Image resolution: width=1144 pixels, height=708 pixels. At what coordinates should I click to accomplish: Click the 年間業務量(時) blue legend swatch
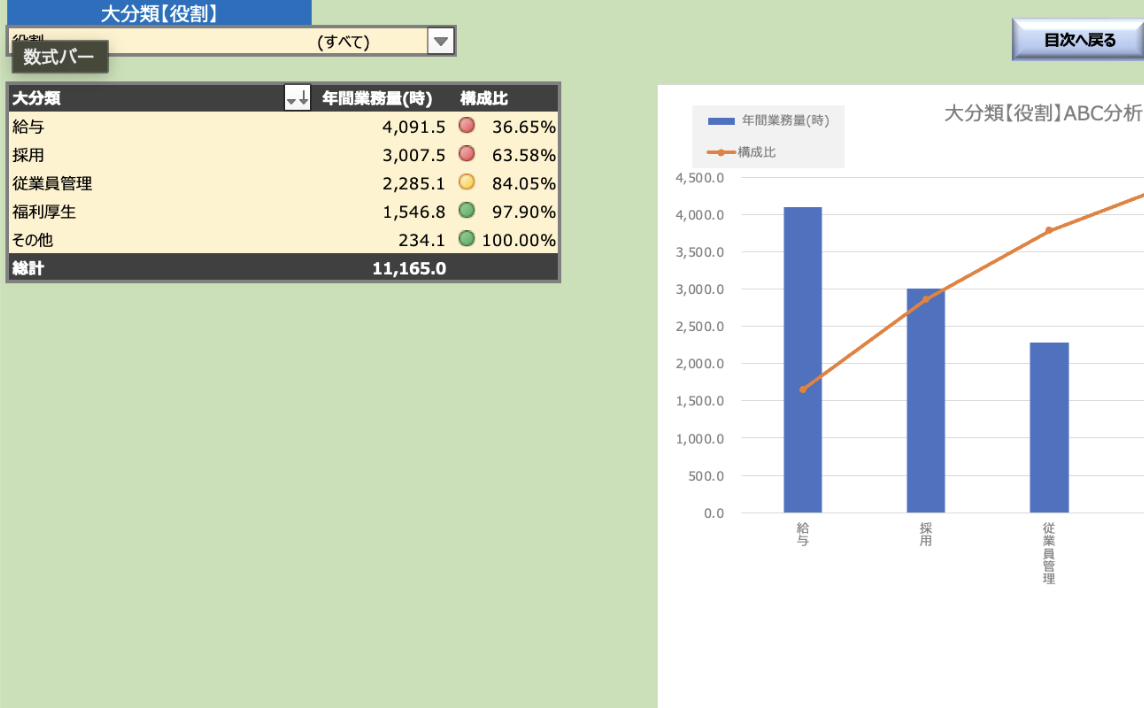[x=721, y=121]
